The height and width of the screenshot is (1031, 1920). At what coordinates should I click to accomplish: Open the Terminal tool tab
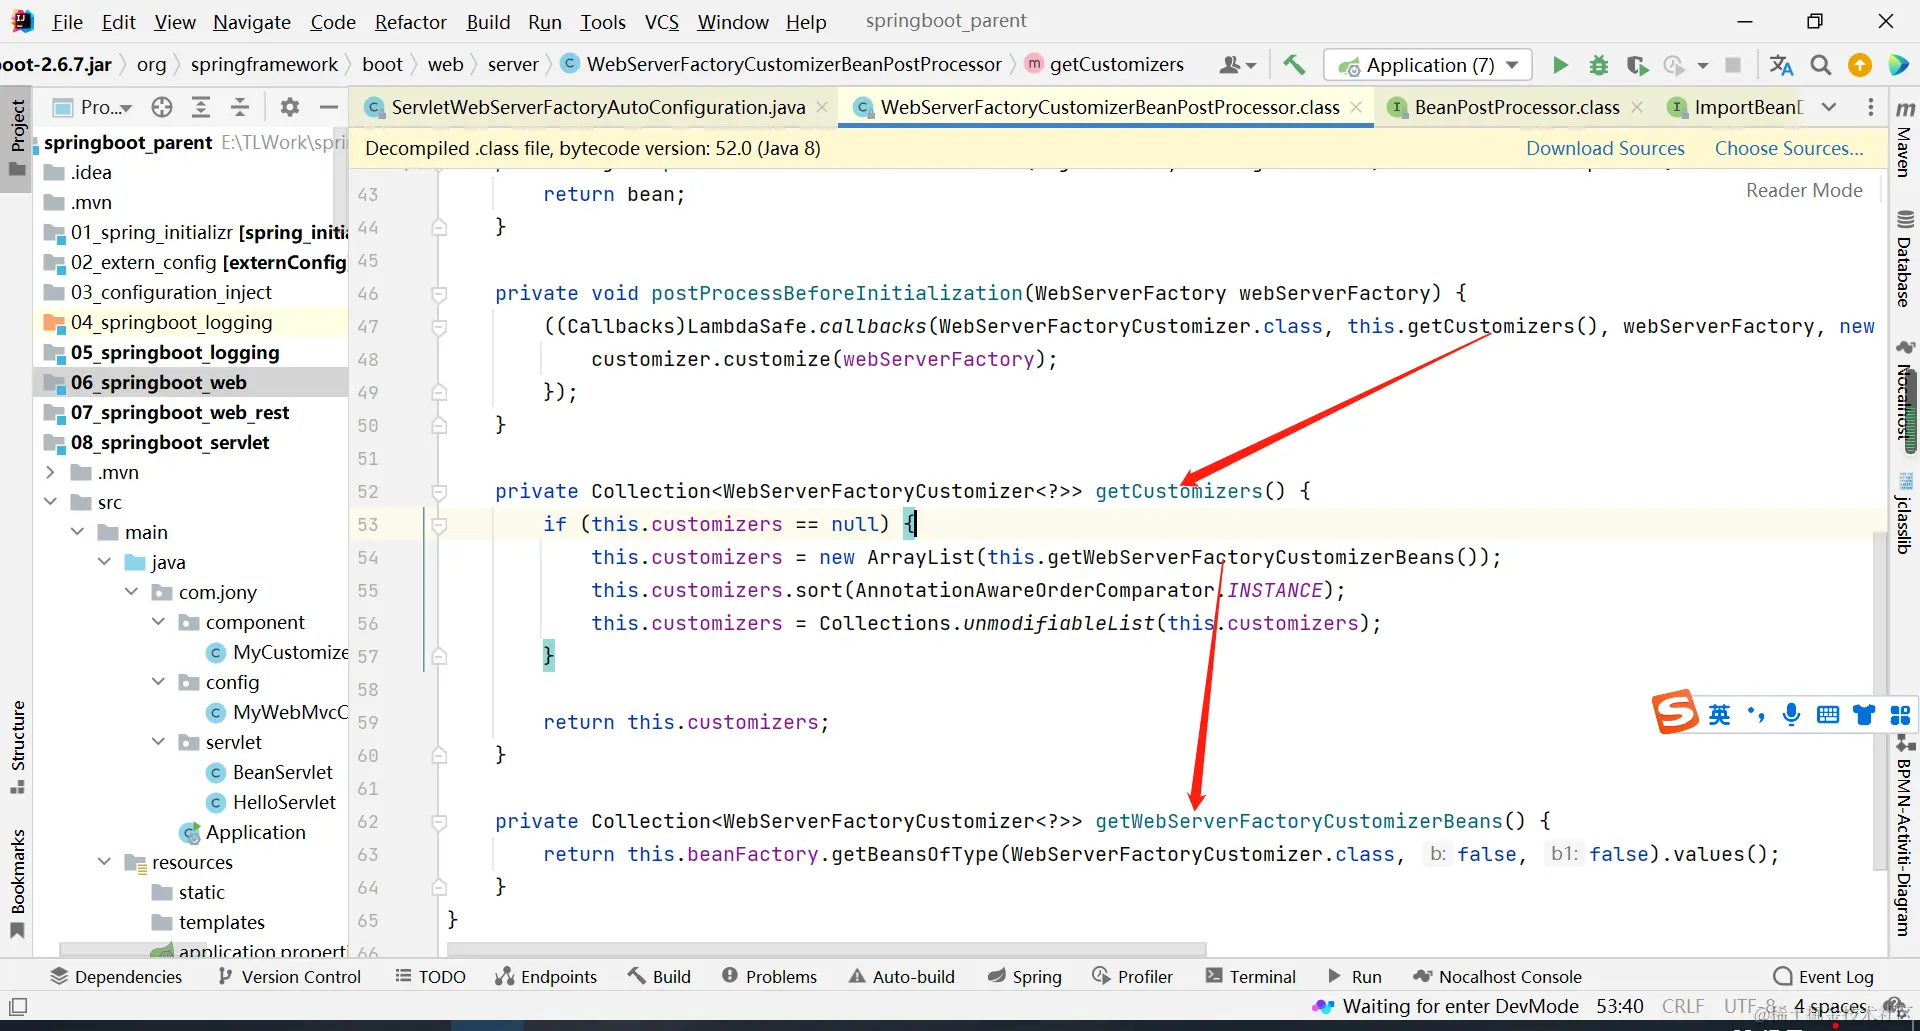1250,977
